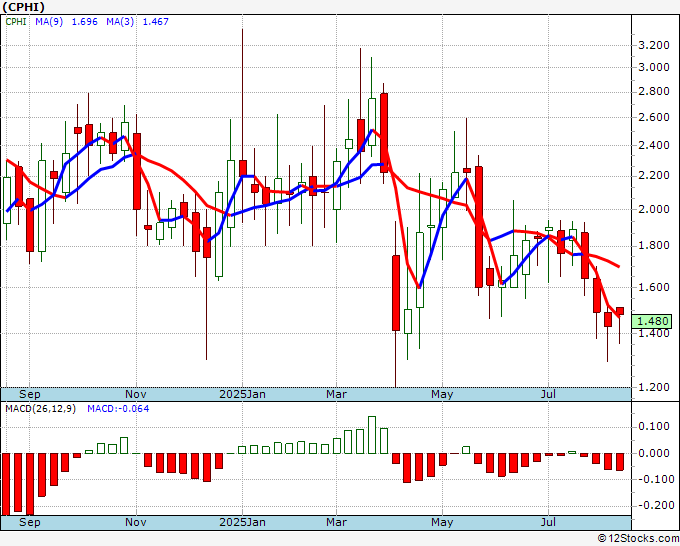This screenshot has width=680, height=546.
Task: Click Nov on the MACD time axis
Action: point(136,522)
